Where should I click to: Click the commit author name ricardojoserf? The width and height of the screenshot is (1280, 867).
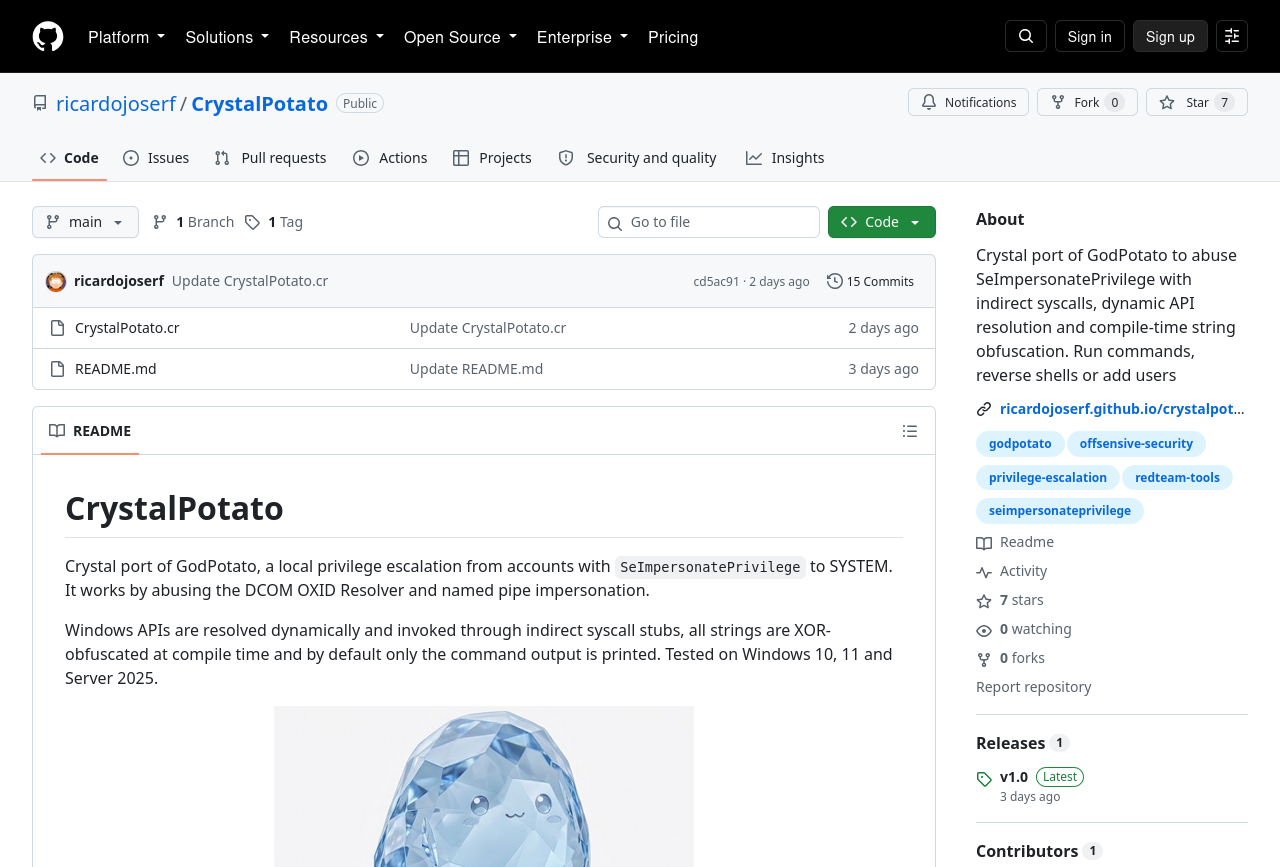119,281
